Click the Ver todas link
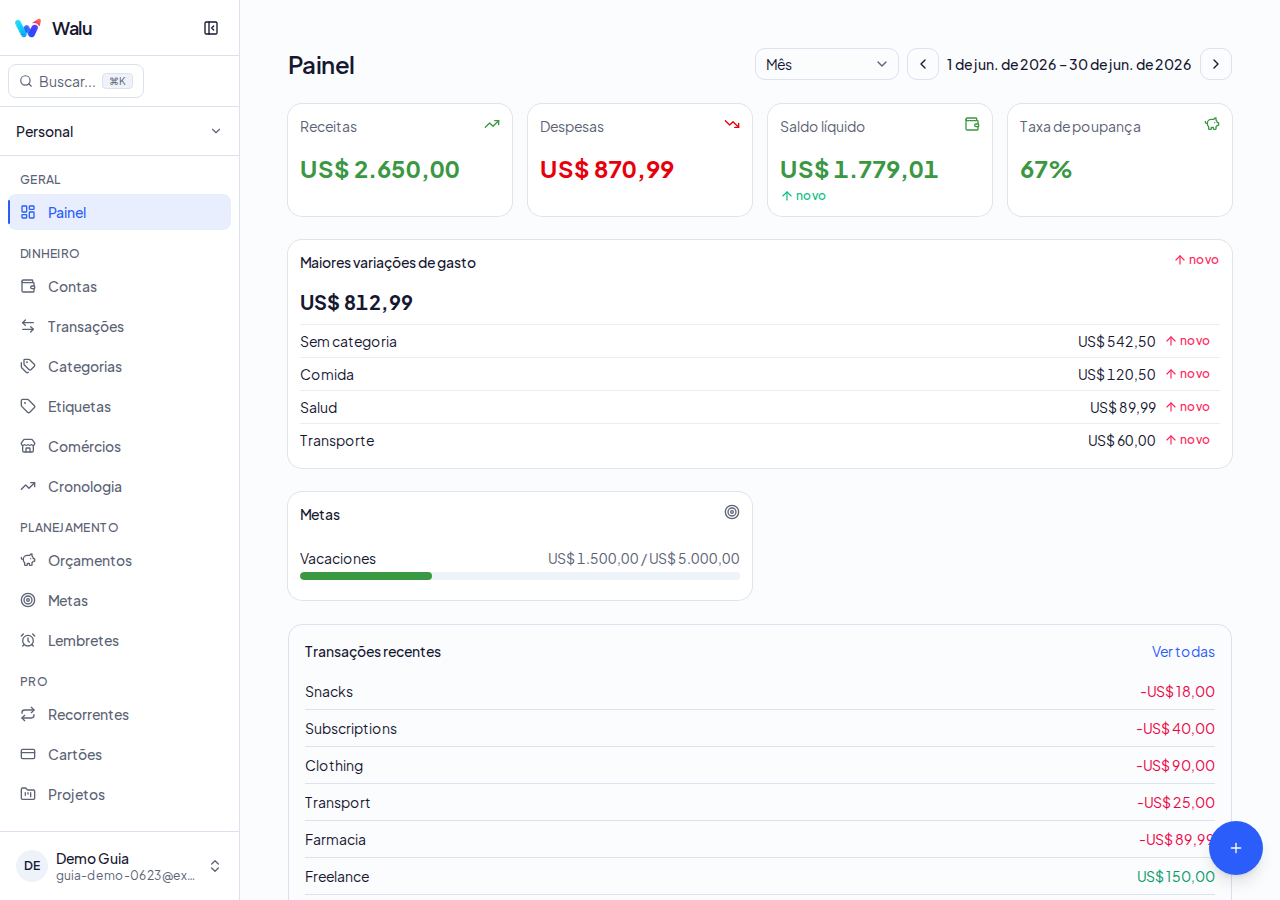The width and height of the screenshot is (1280, 900). pos(1183,651)
